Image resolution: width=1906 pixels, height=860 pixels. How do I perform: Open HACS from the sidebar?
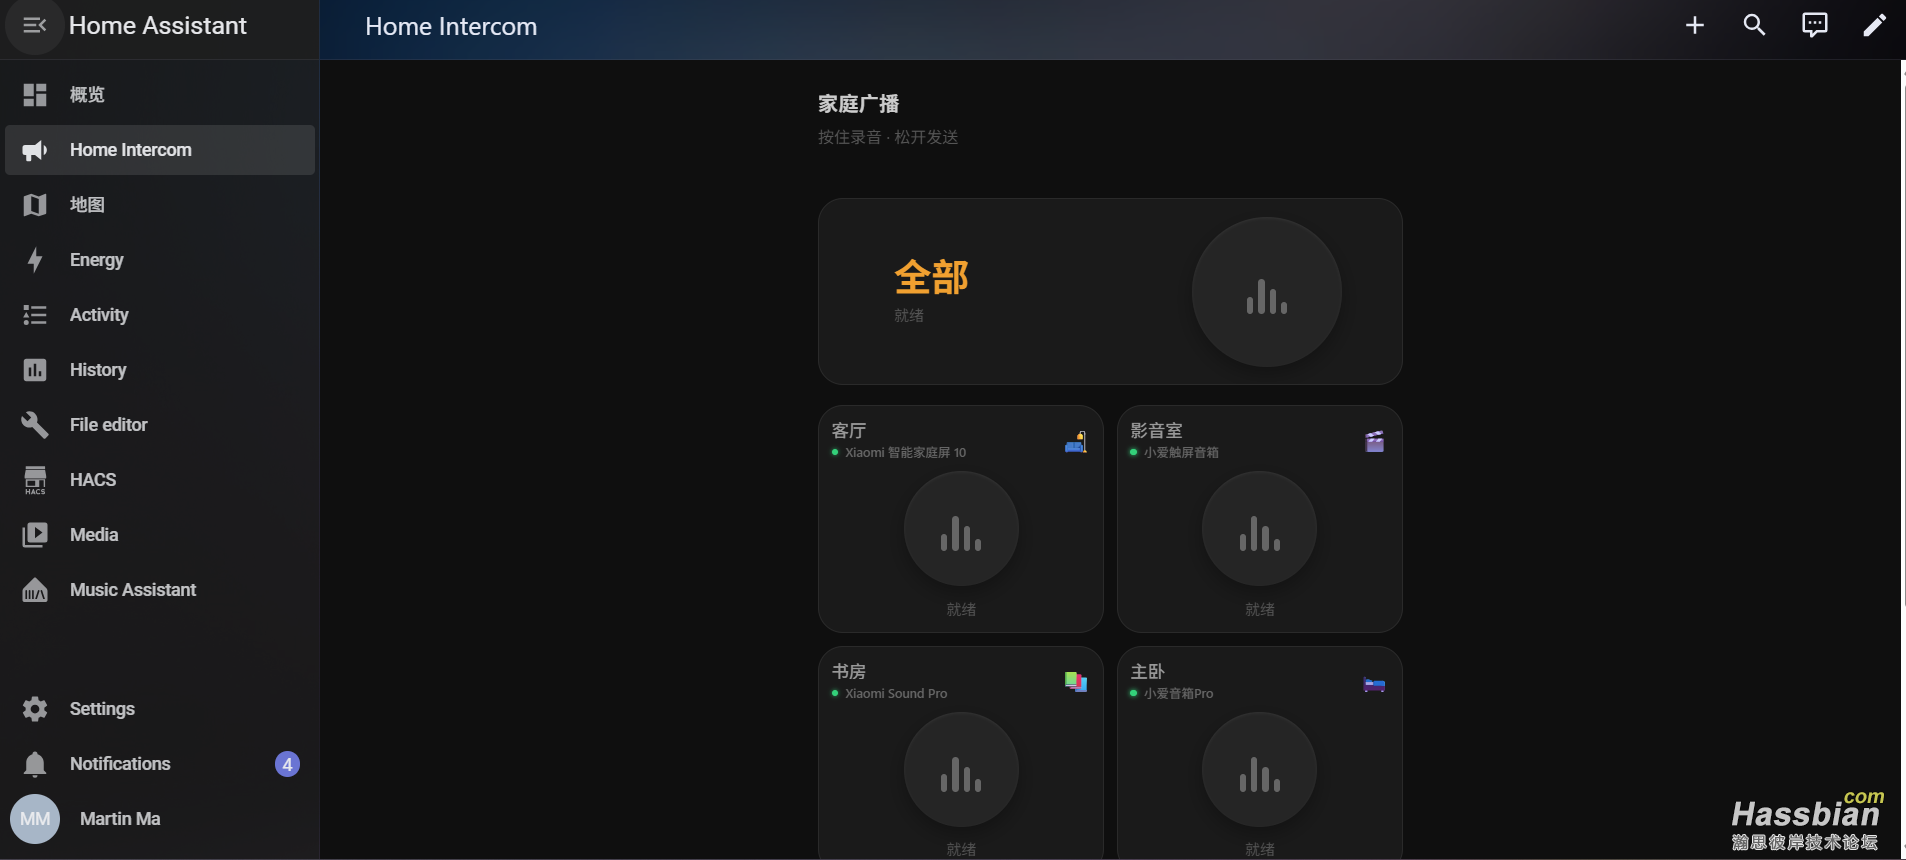(160, 480)
